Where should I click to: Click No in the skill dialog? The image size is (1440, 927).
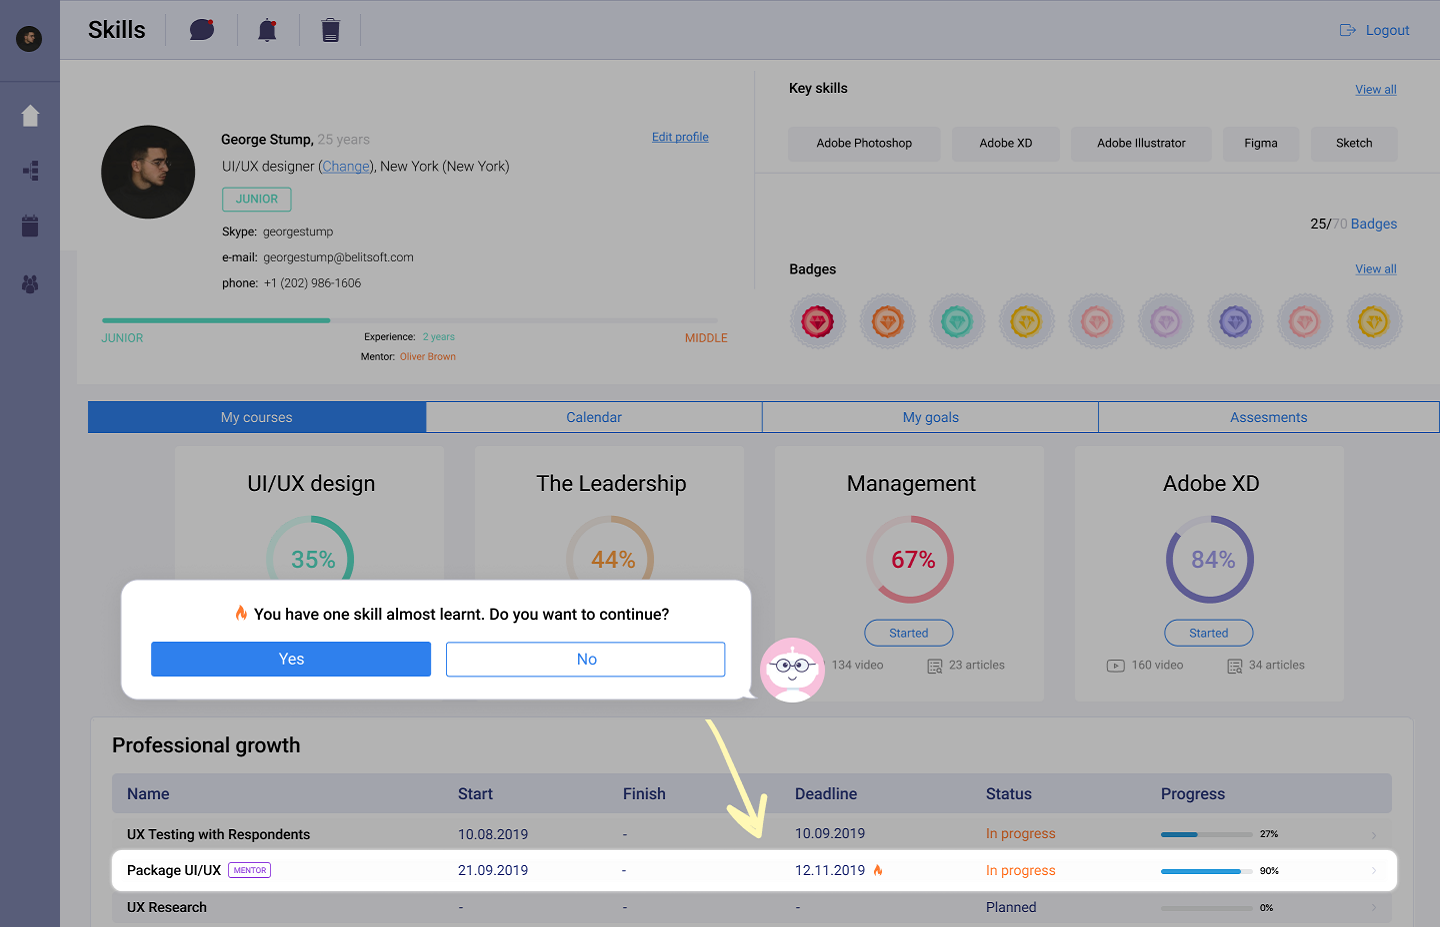pos(586,659)
